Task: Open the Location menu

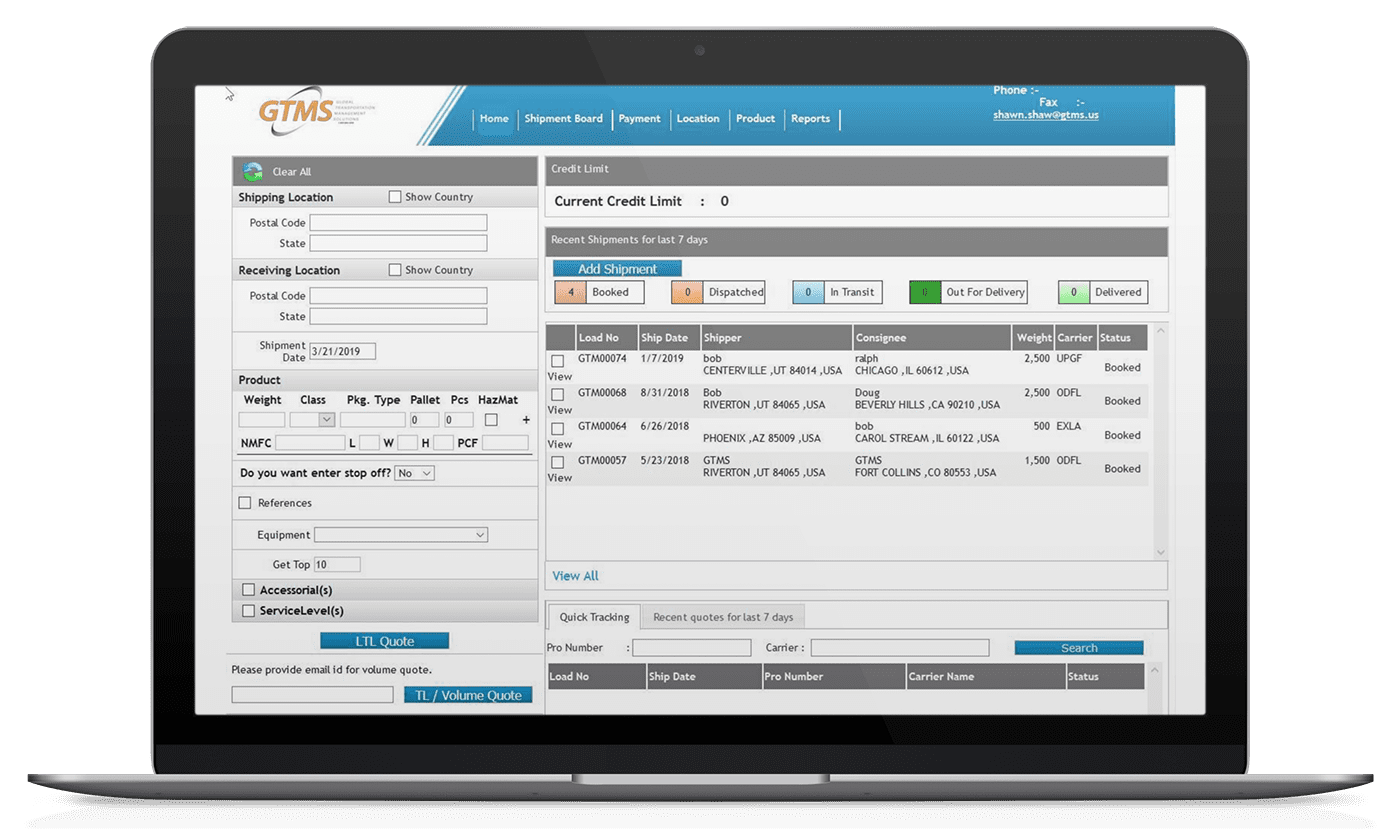Action: coord(698,119)
